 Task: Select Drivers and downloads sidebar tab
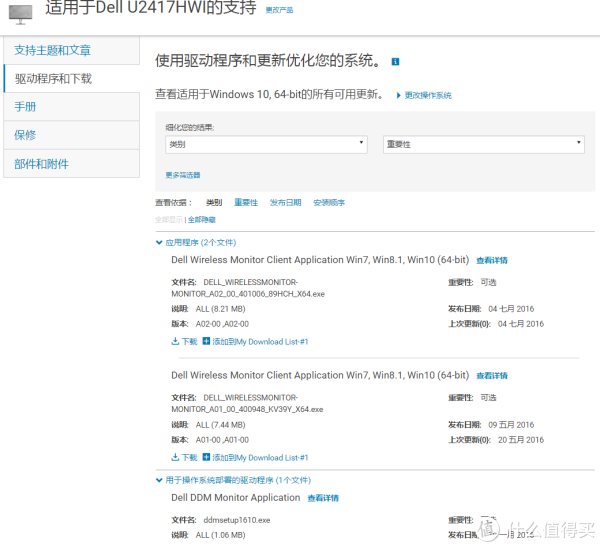click(x=72, y=78)
